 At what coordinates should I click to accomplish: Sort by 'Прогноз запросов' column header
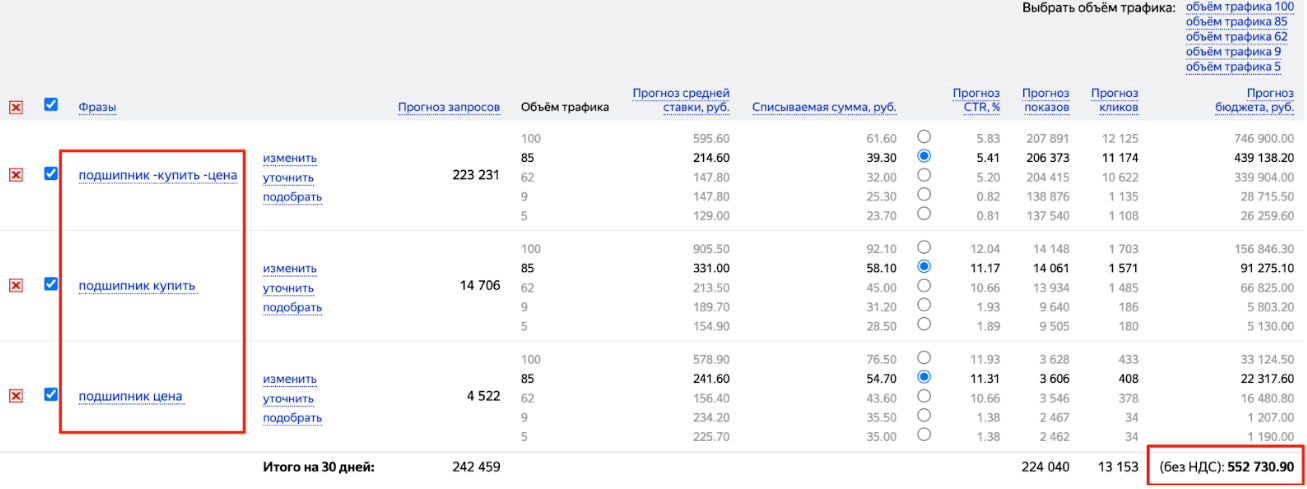(x=448, y=108)
